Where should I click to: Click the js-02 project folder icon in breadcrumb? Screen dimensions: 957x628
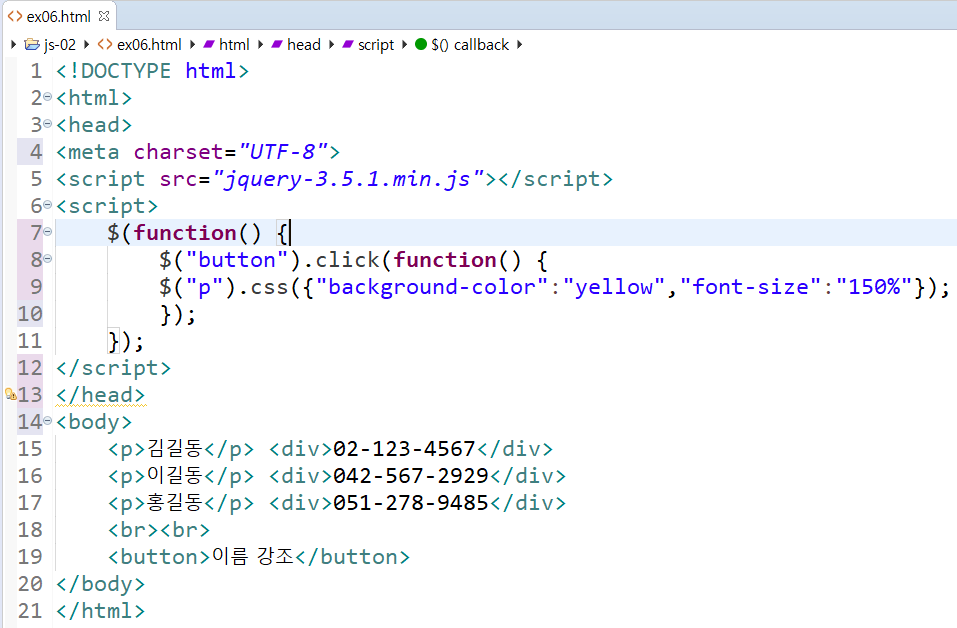(32, 45)
